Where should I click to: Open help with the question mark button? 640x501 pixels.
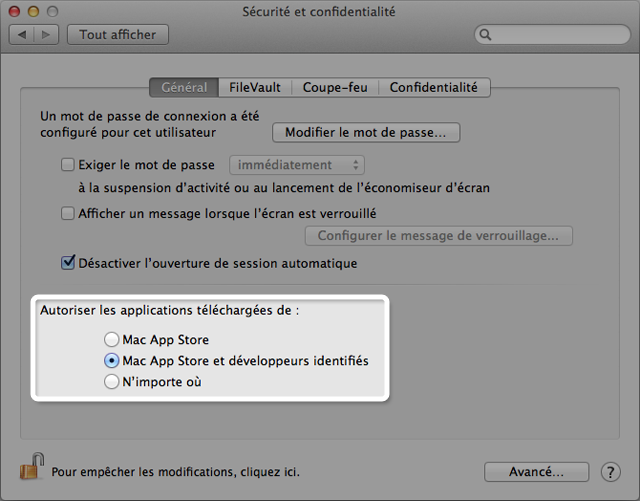(611, 472)
